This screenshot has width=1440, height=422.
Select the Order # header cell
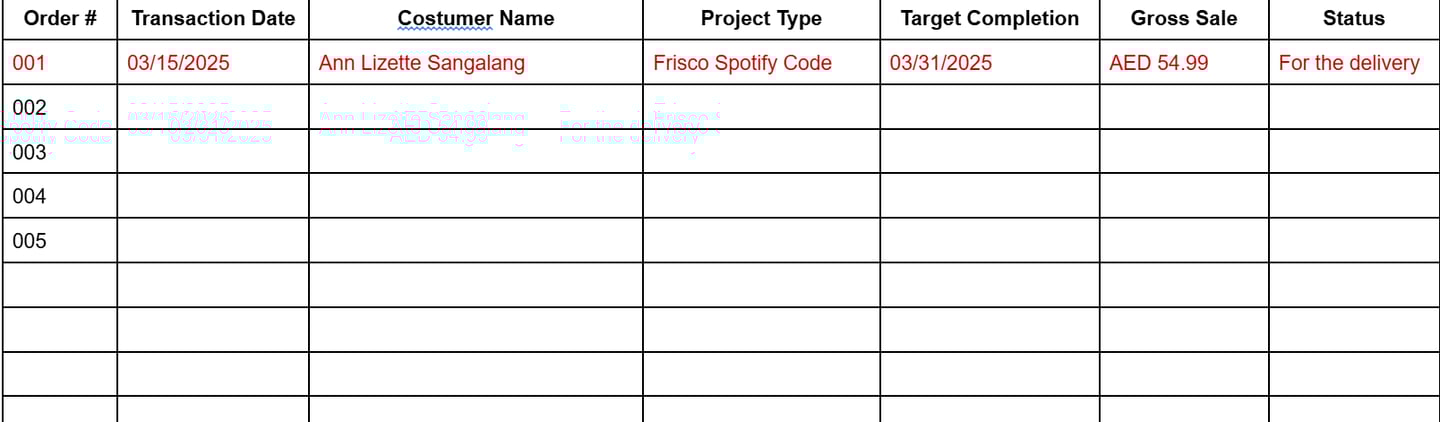(60, 19)
